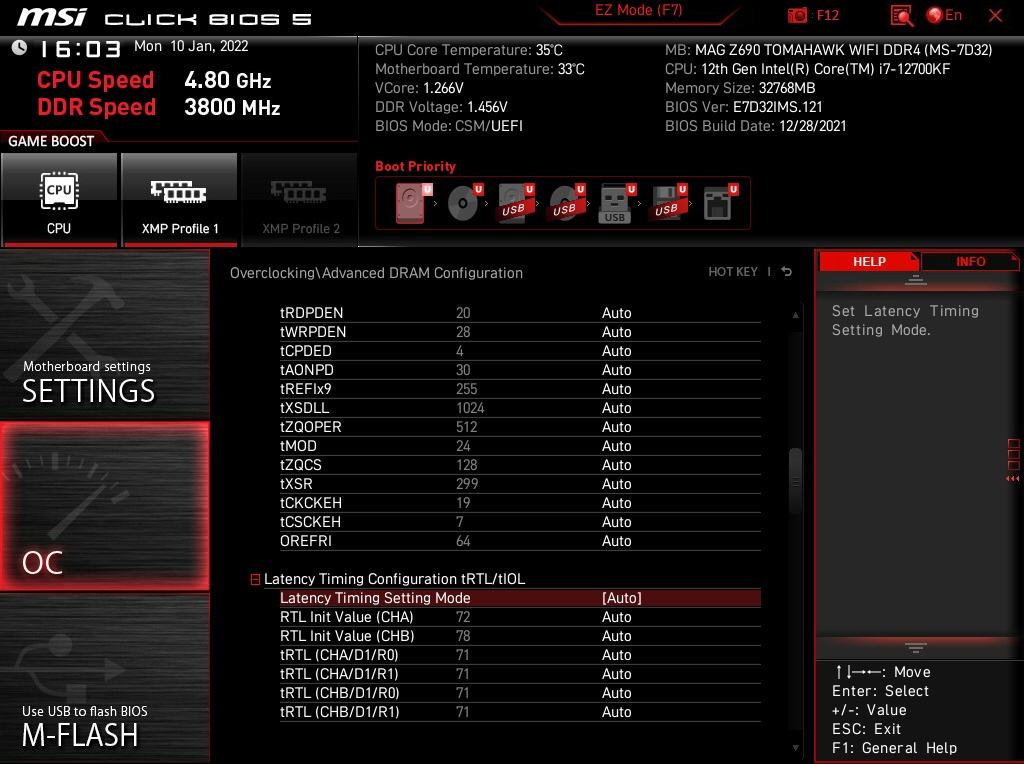Click the CPU Speed 4.80 GHz readout
Screen dimensions: 1024x764
[x=154, y=80]
